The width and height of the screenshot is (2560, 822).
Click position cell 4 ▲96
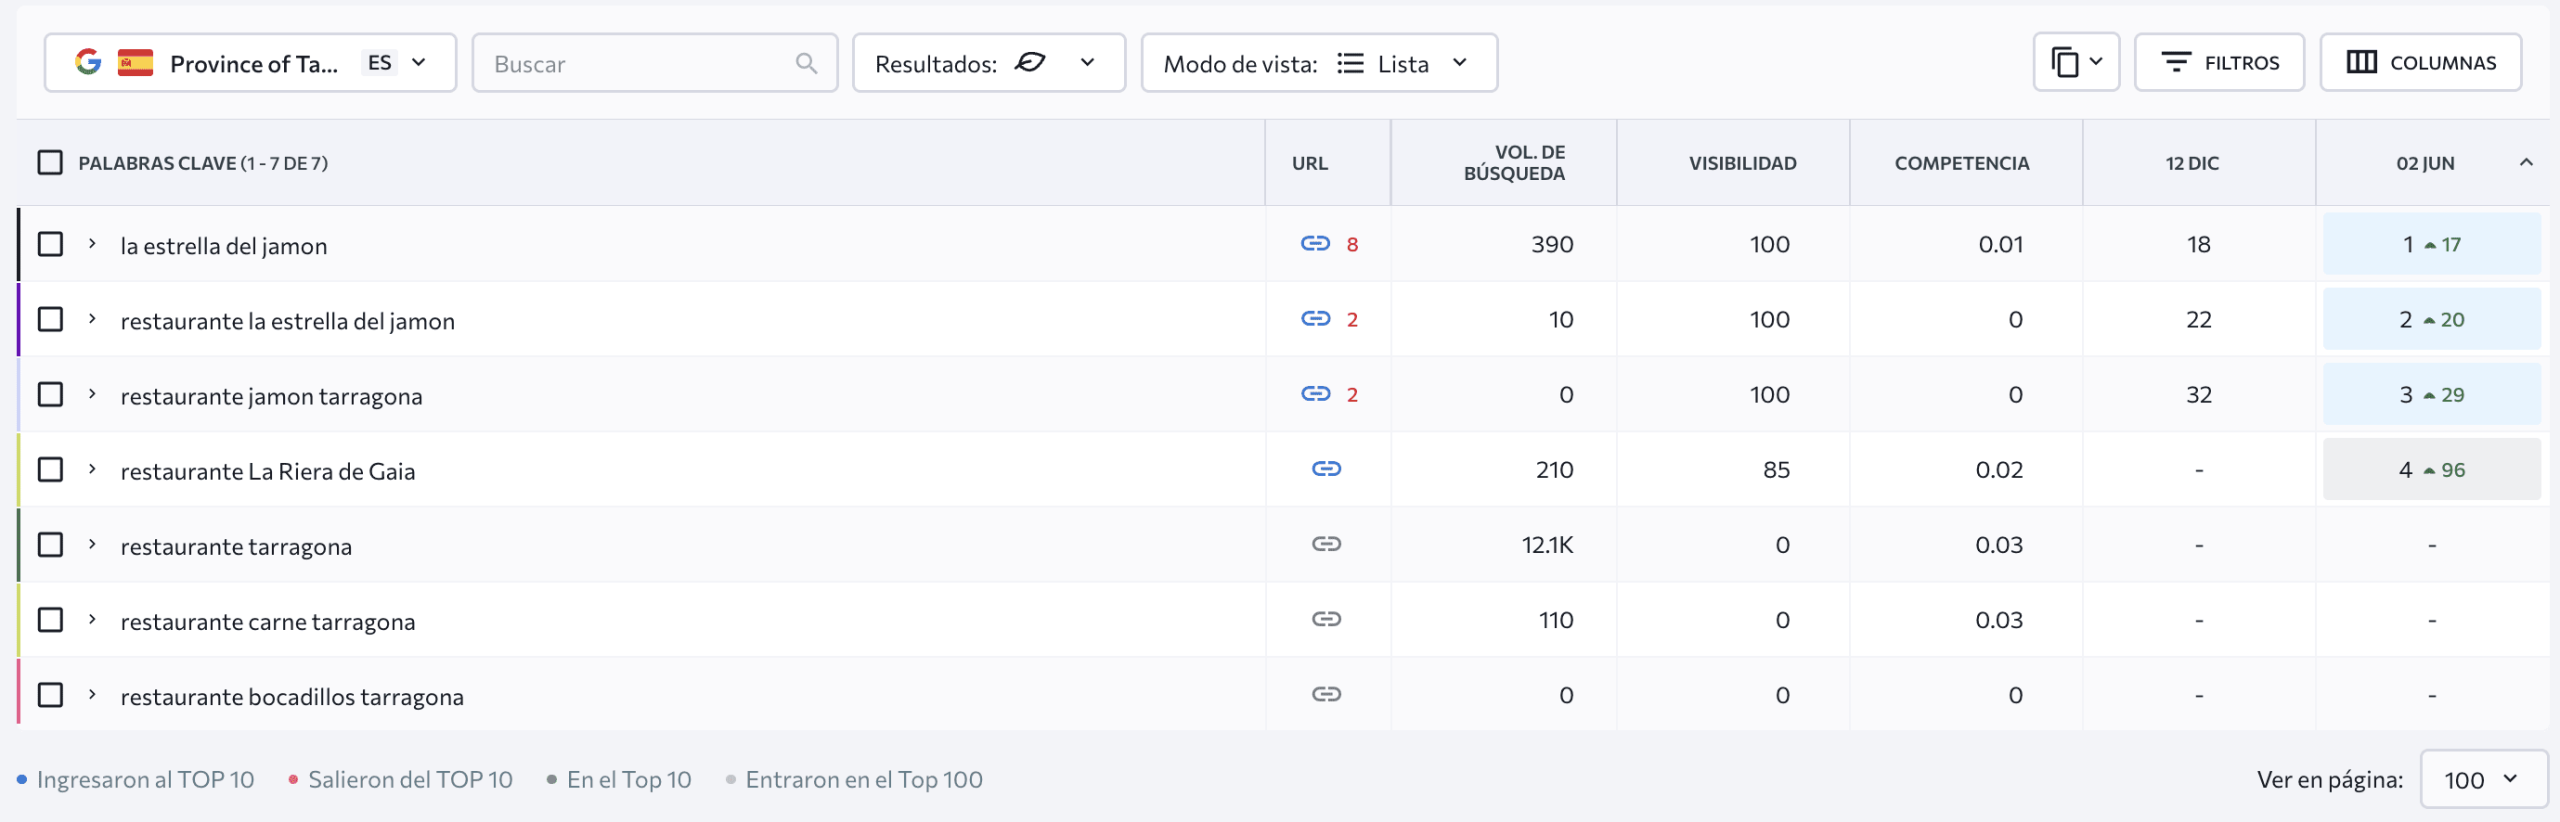(x=2431, y=469)
